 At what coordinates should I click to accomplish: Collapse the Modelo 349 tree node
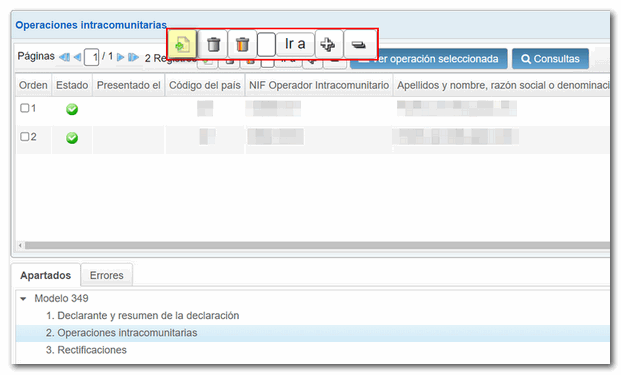[x=23, y=299]
